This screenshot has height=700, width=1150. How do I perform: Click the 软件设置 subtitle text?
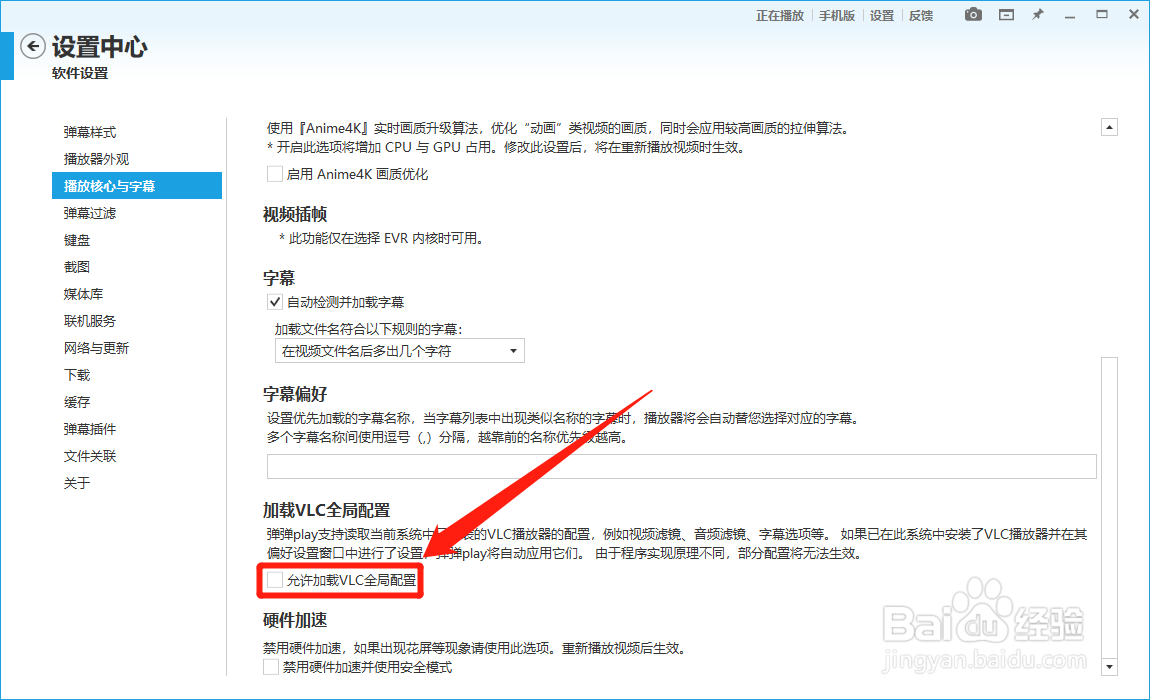click(x=80, y=73)
